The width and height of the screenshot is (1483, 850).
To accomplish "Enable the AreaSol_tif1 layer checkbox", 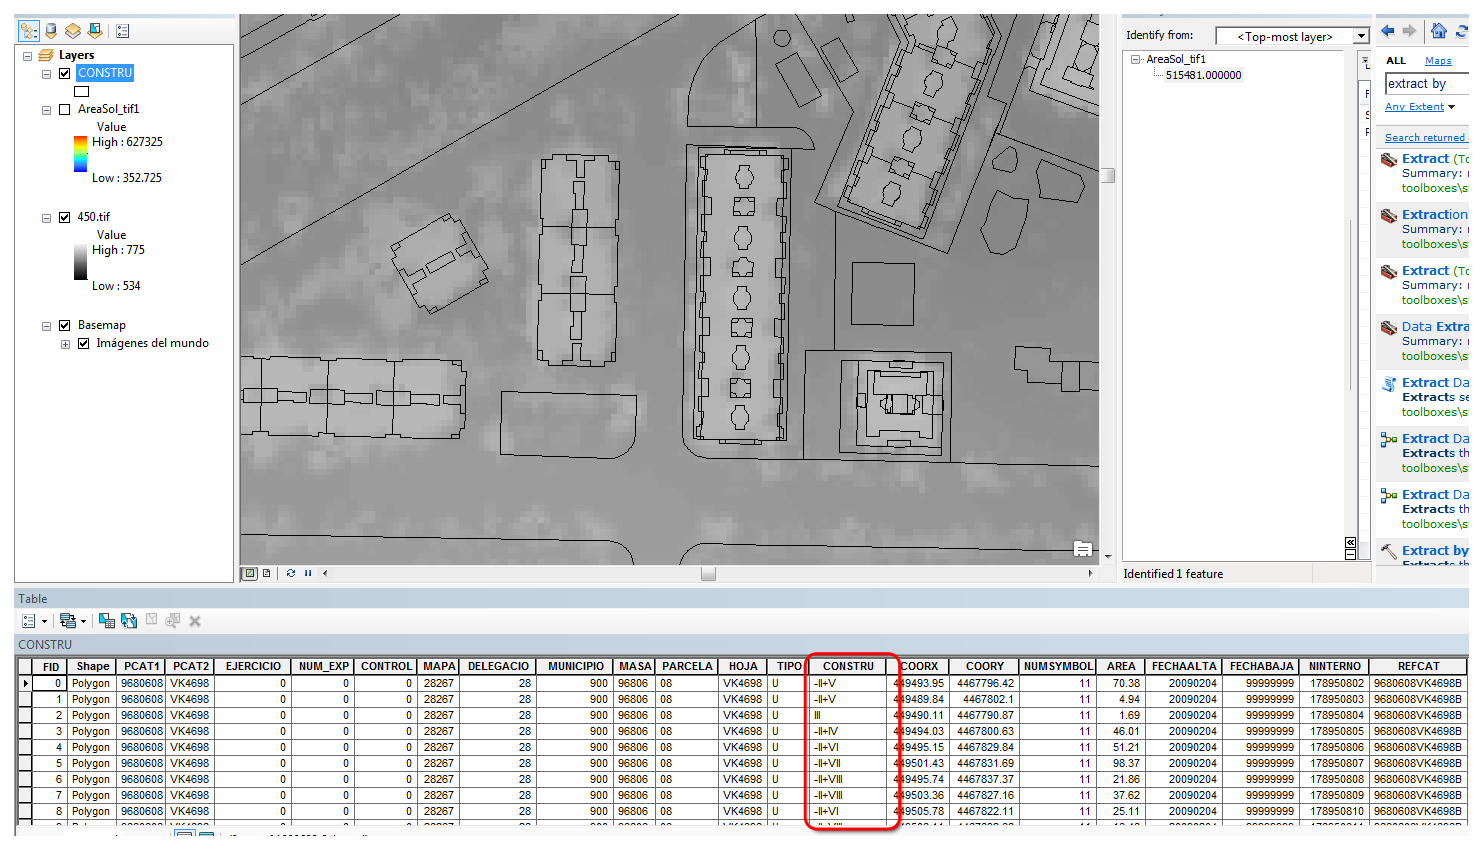I will click(65, 109).
